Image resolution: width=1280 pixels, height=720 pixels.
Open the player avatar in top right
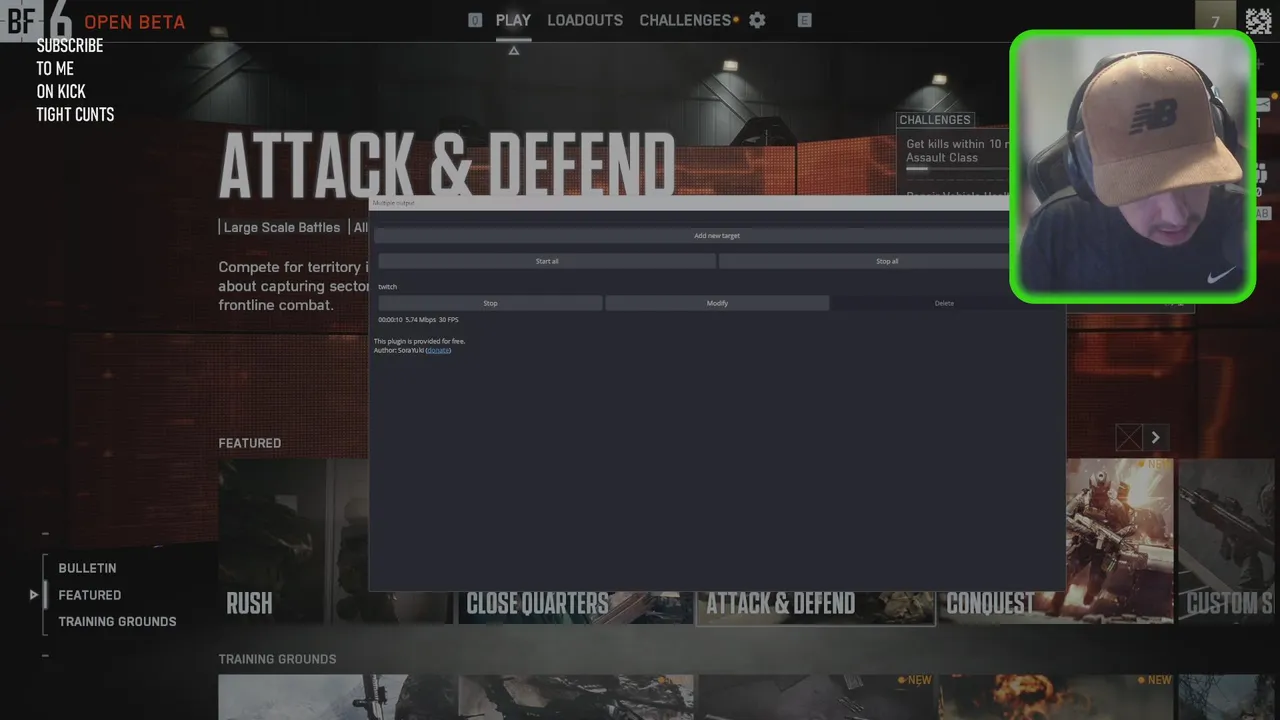pos(1258,21)
